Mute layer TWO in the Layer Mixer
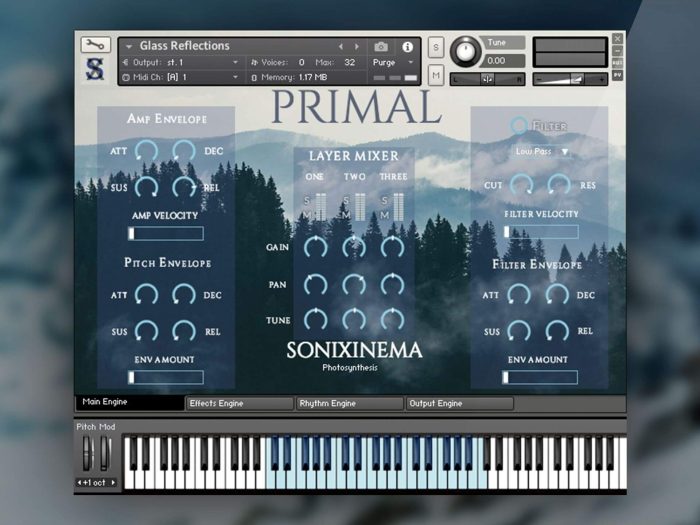The width and height of the screenshot is (700, 525). pyautogui.click(x=346, y=215)
